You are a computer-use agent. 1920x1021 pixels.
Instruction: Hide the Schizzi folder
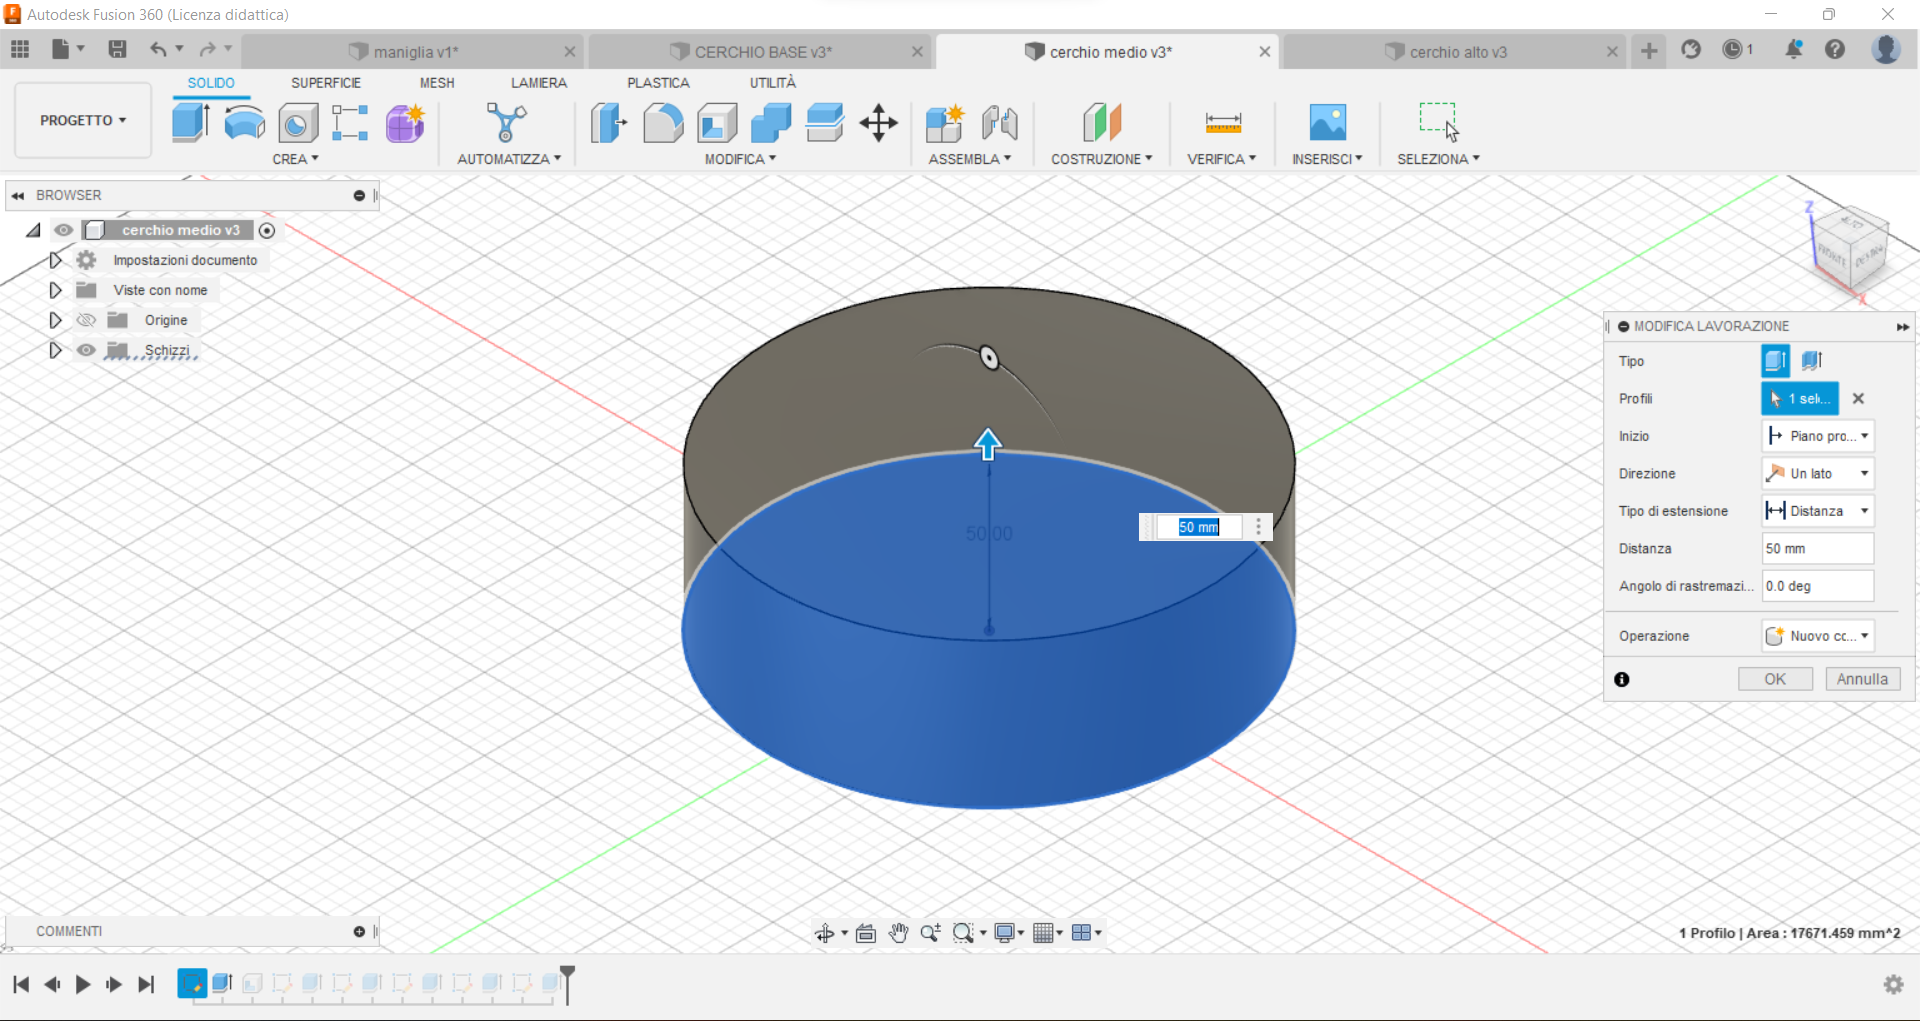86,350
